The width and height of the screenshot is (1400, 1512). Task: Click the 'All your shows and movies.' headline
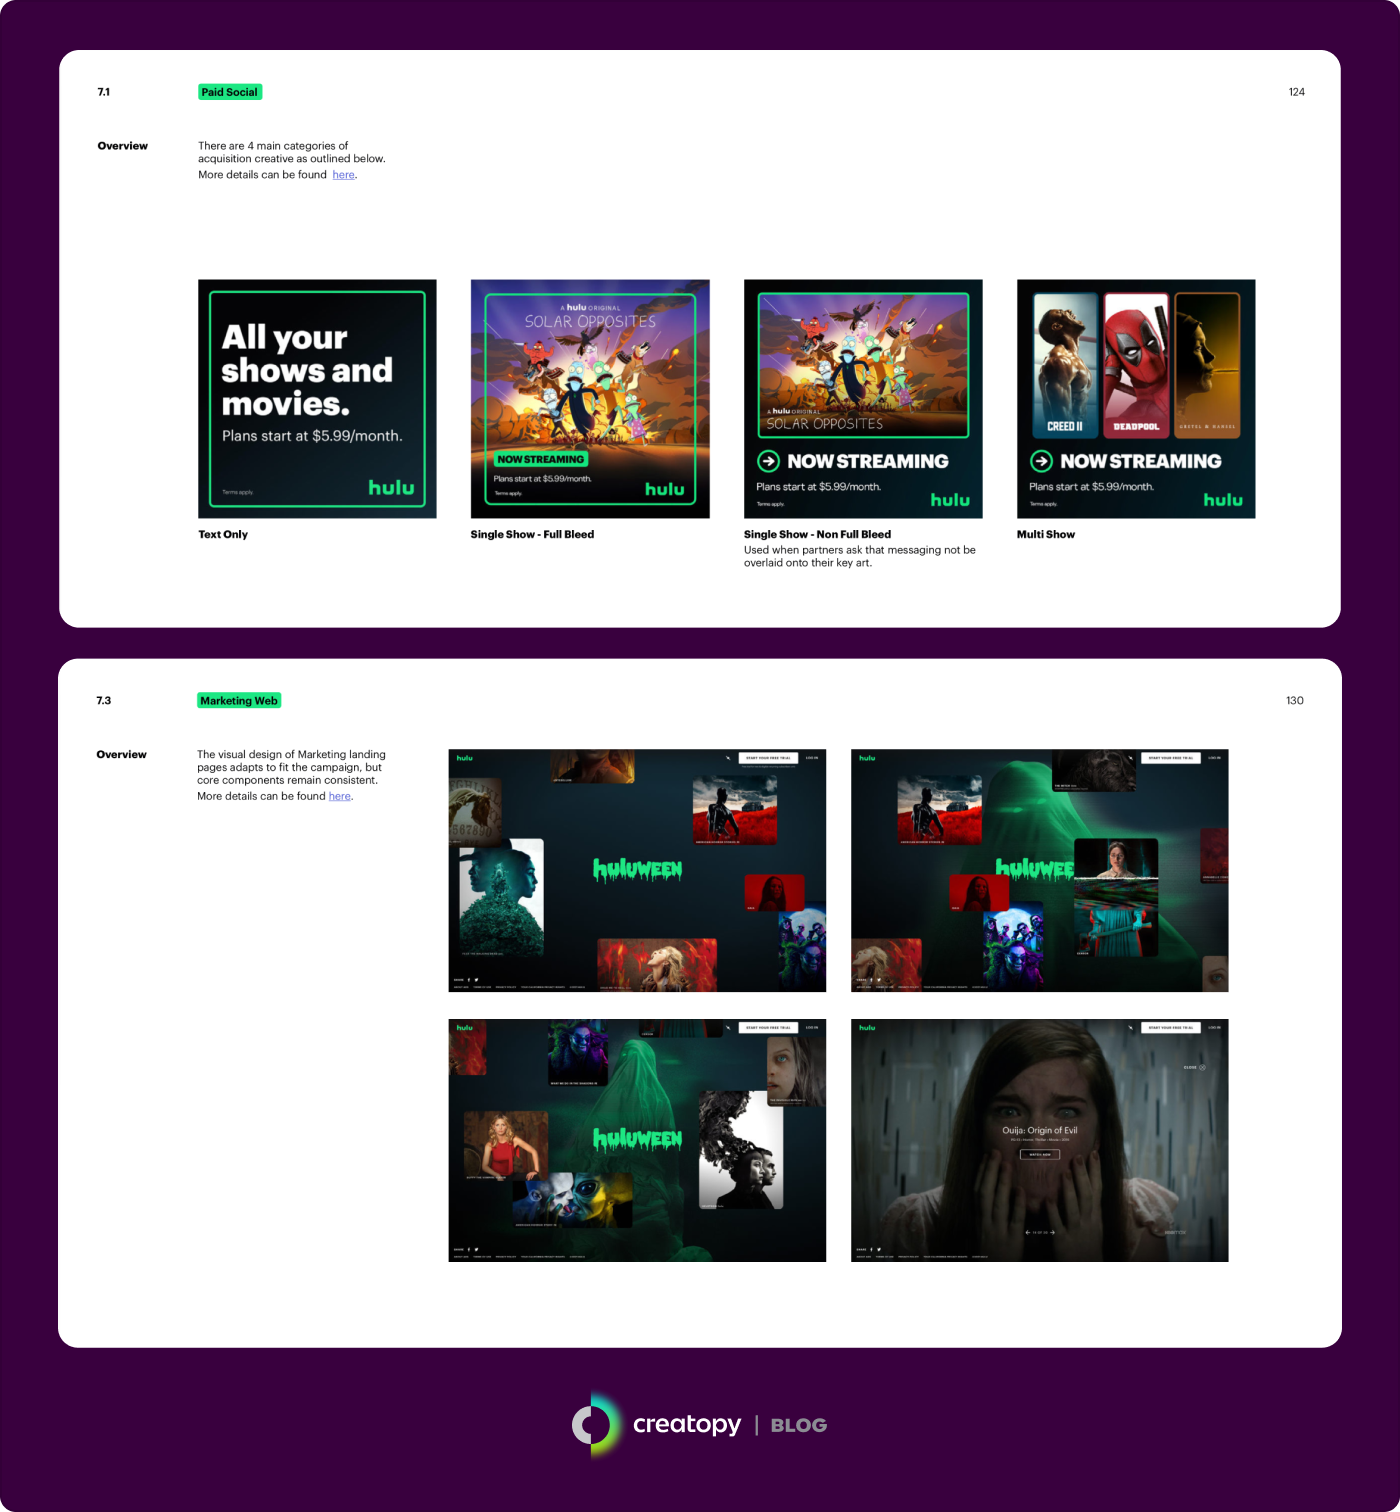[306, 370]
